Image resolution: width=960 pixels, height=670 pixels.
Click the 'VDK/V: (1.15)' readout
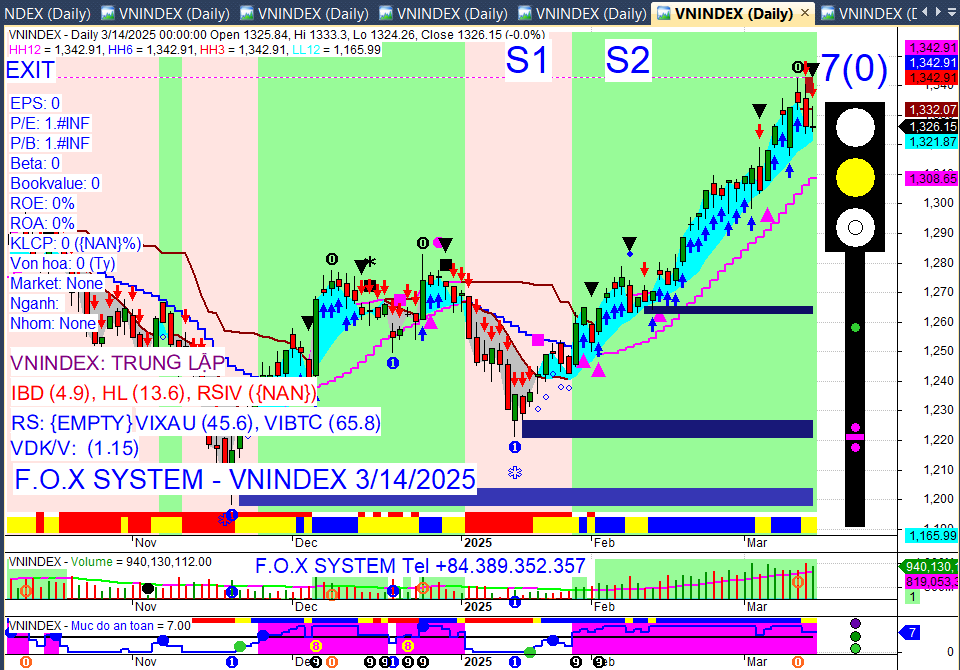pyautogui.click(x=75, y=448)
